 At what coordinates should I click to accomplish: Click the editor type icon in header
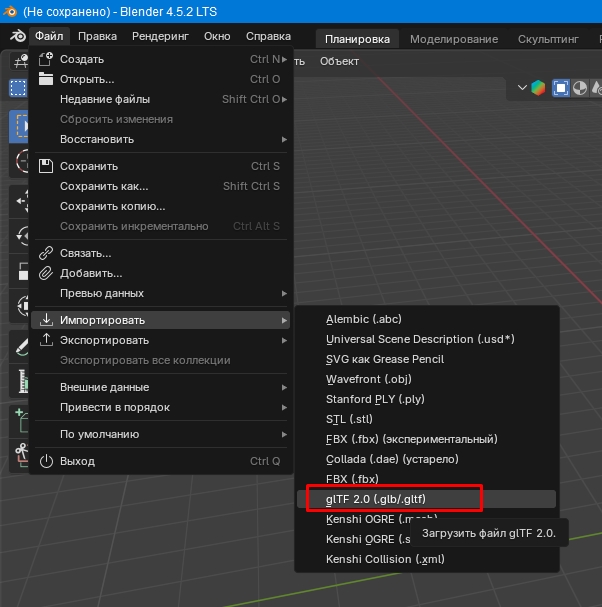(x=19, y=61)
